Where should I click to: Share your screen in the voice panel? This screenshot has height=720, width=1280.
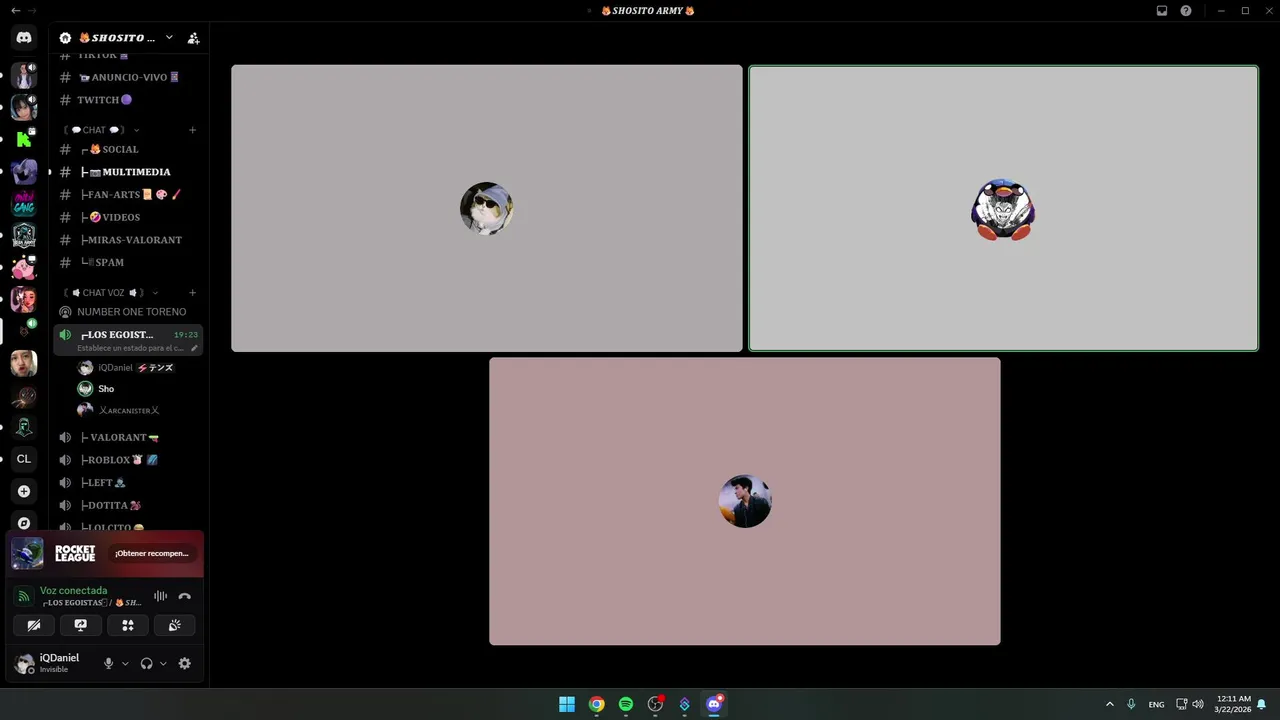tap(81, 625)
